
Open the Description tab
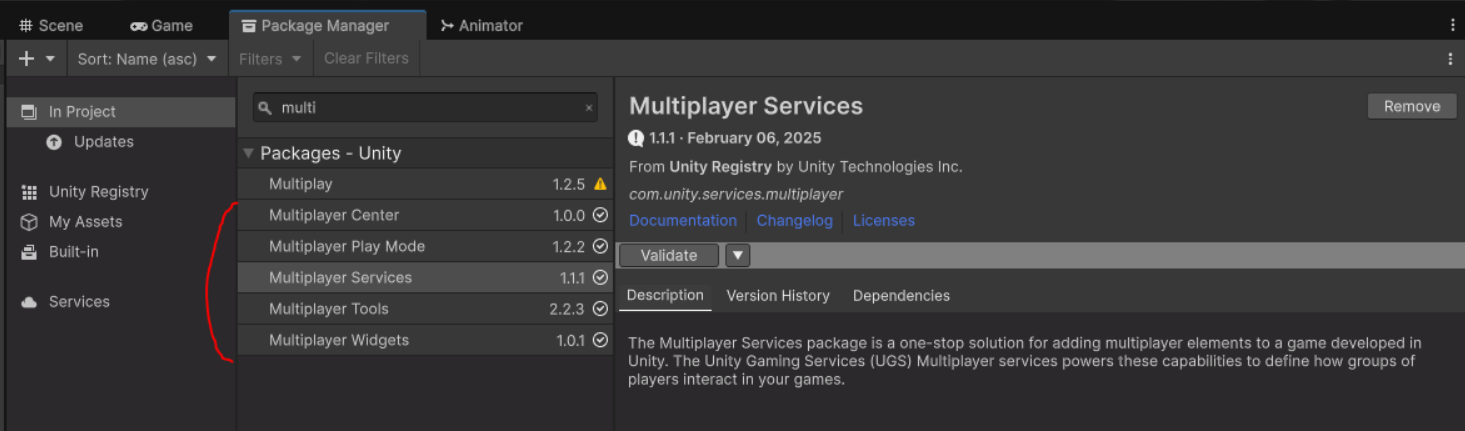[x=665, y=295]
